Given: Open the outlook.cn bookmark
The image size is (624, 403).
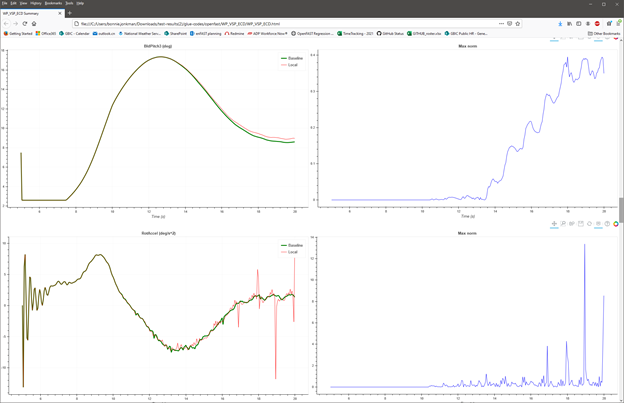Looking at the screenshot, I should (x=104, y=34).
